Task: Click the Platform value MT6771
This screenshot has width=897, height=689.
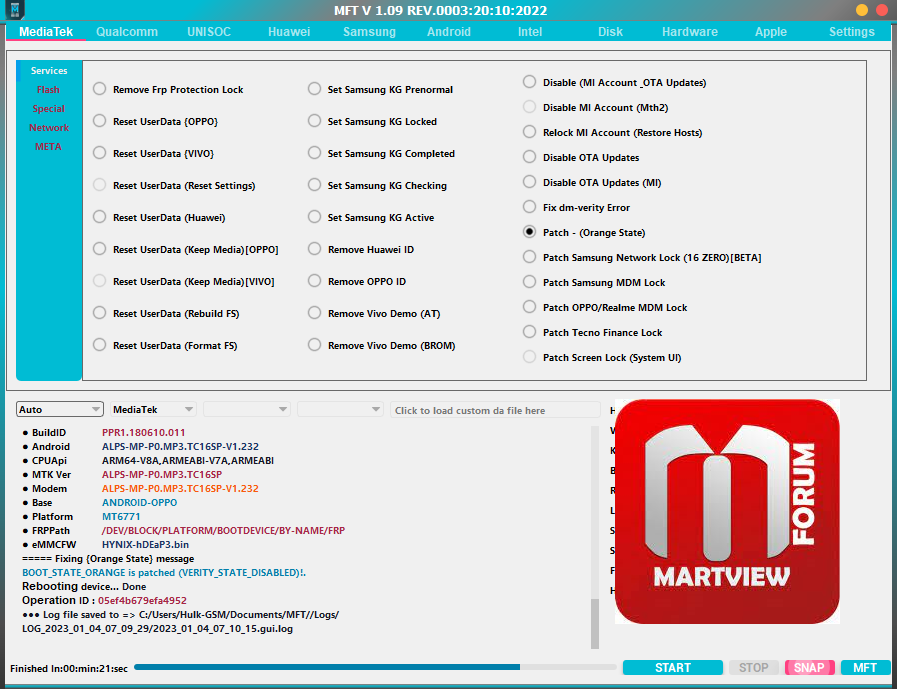Action: pyautogui.click(x=121, y=517)
